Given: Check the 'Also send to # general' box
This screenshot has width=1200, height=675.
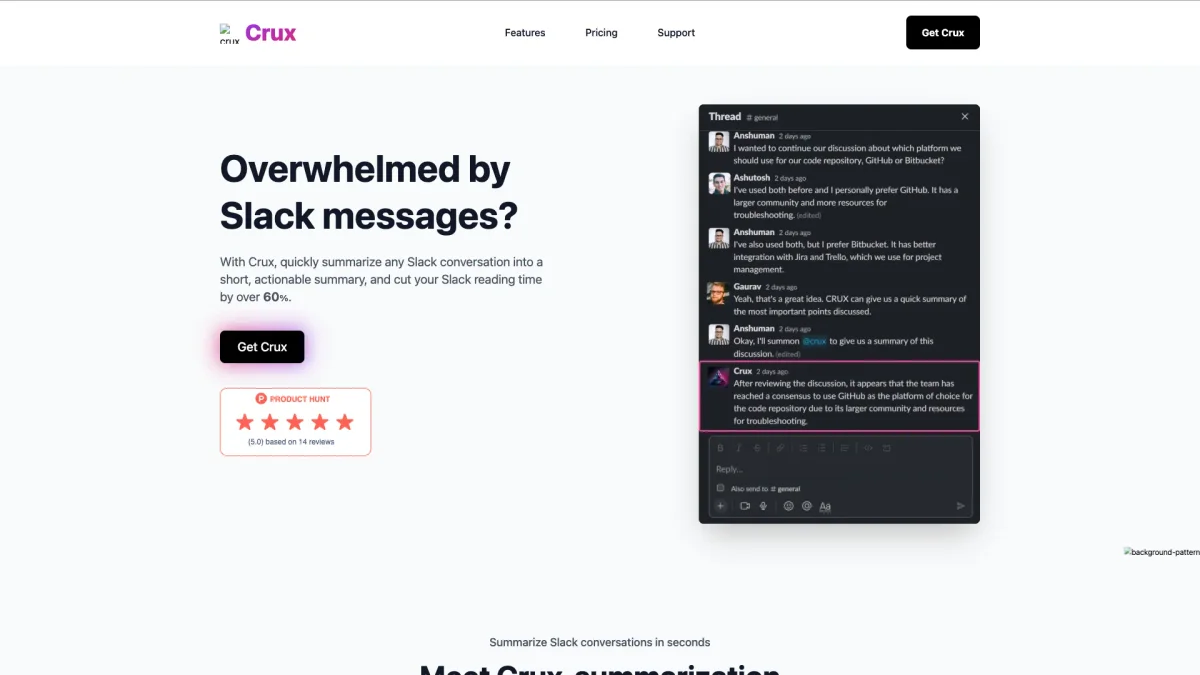Looking at the screenshot, I should [720, 488].
